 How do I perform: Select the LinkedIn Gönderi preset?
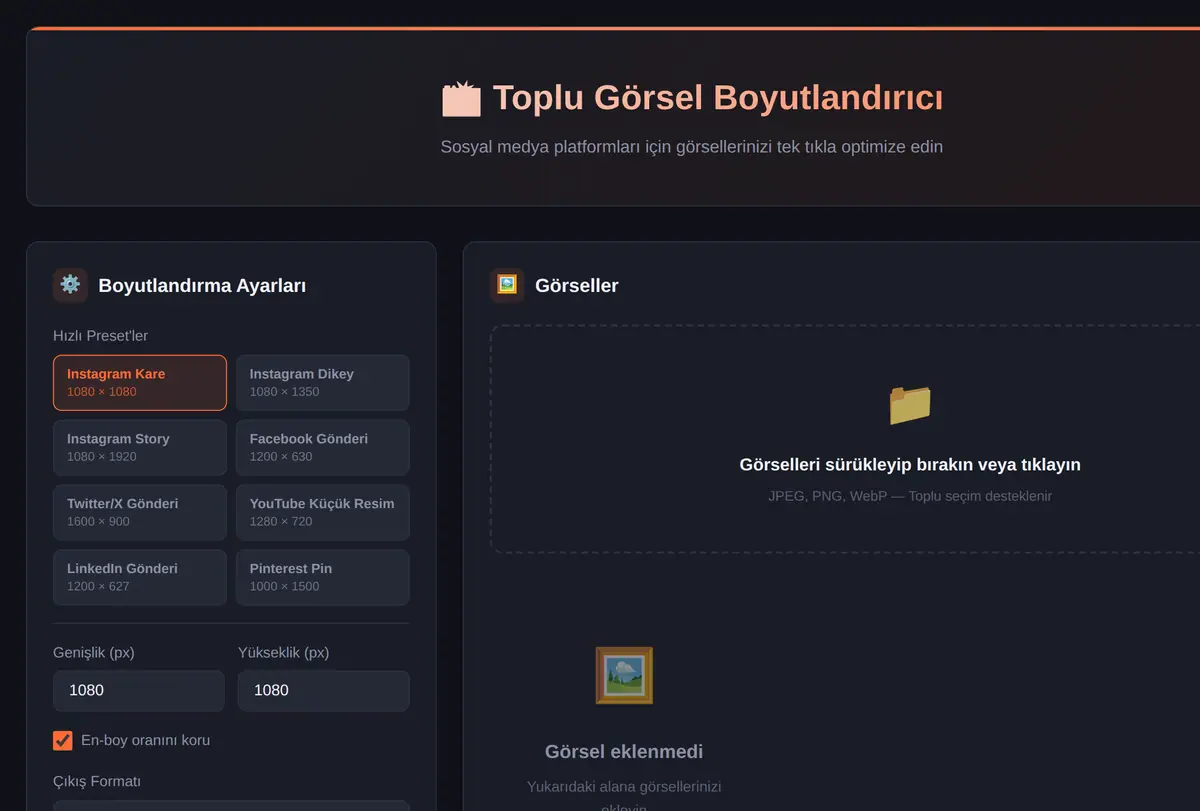(x=140, y=577)
